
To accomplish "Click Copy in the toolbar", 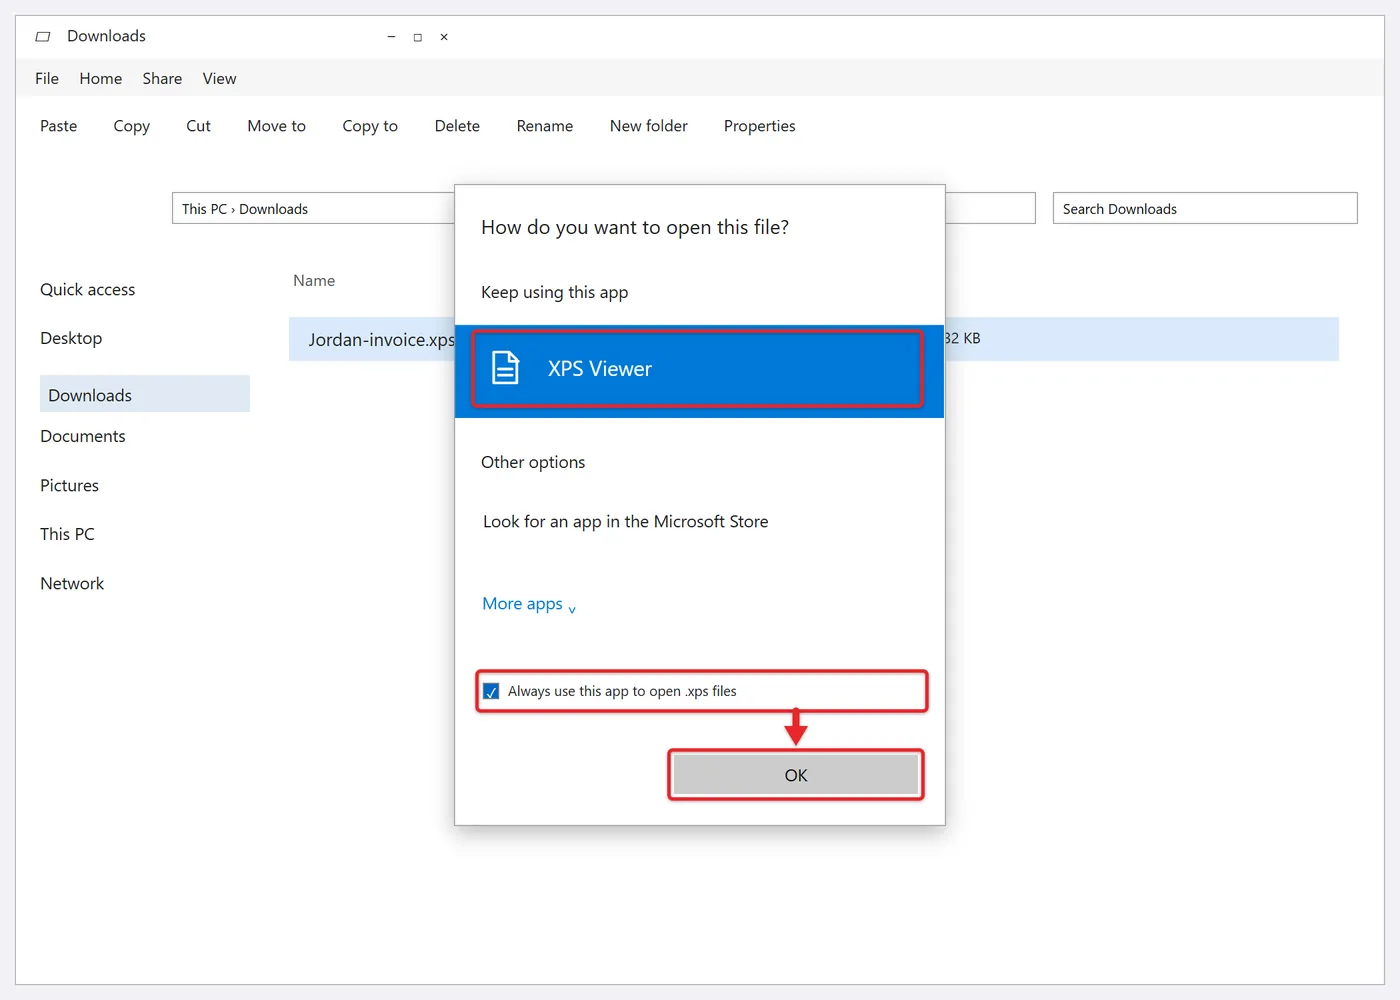I will (x=131, y=126).
